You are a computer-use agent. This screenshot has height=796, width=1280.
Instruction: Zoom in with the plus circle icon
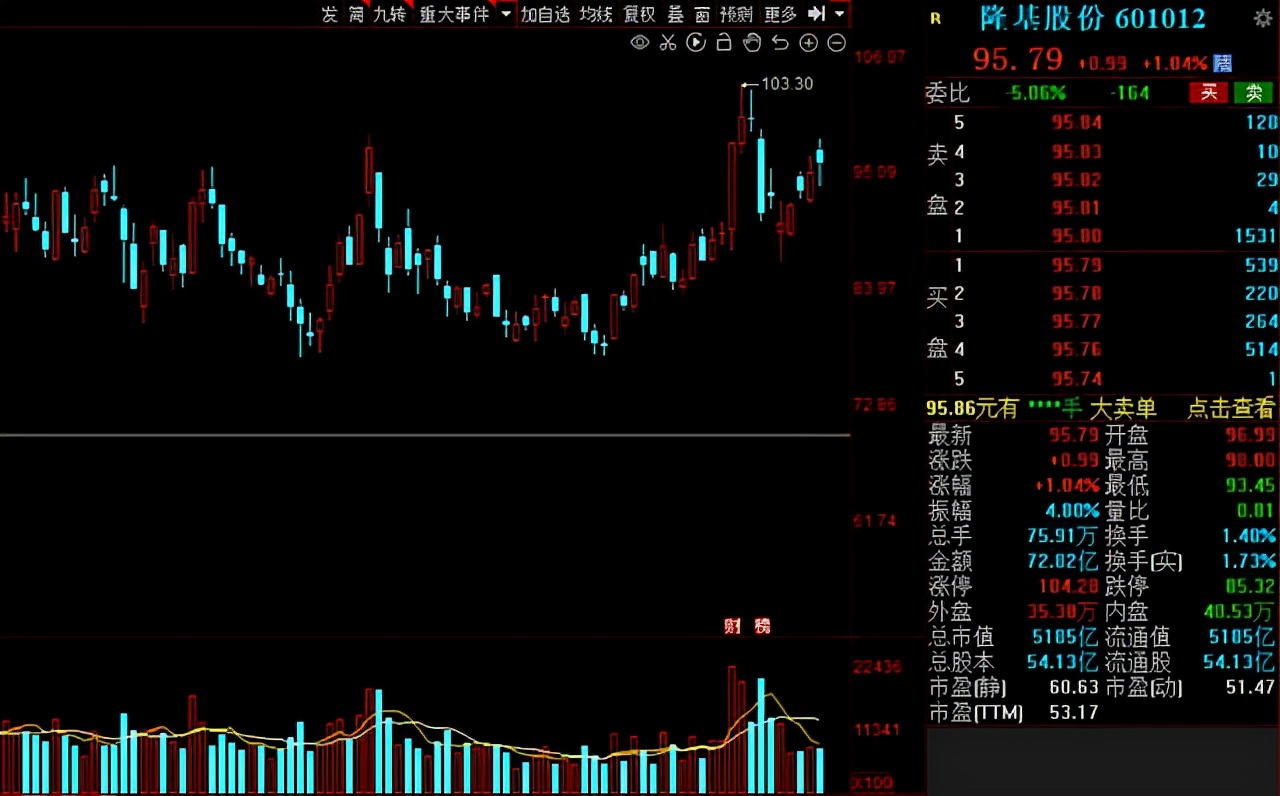[809, 42]
